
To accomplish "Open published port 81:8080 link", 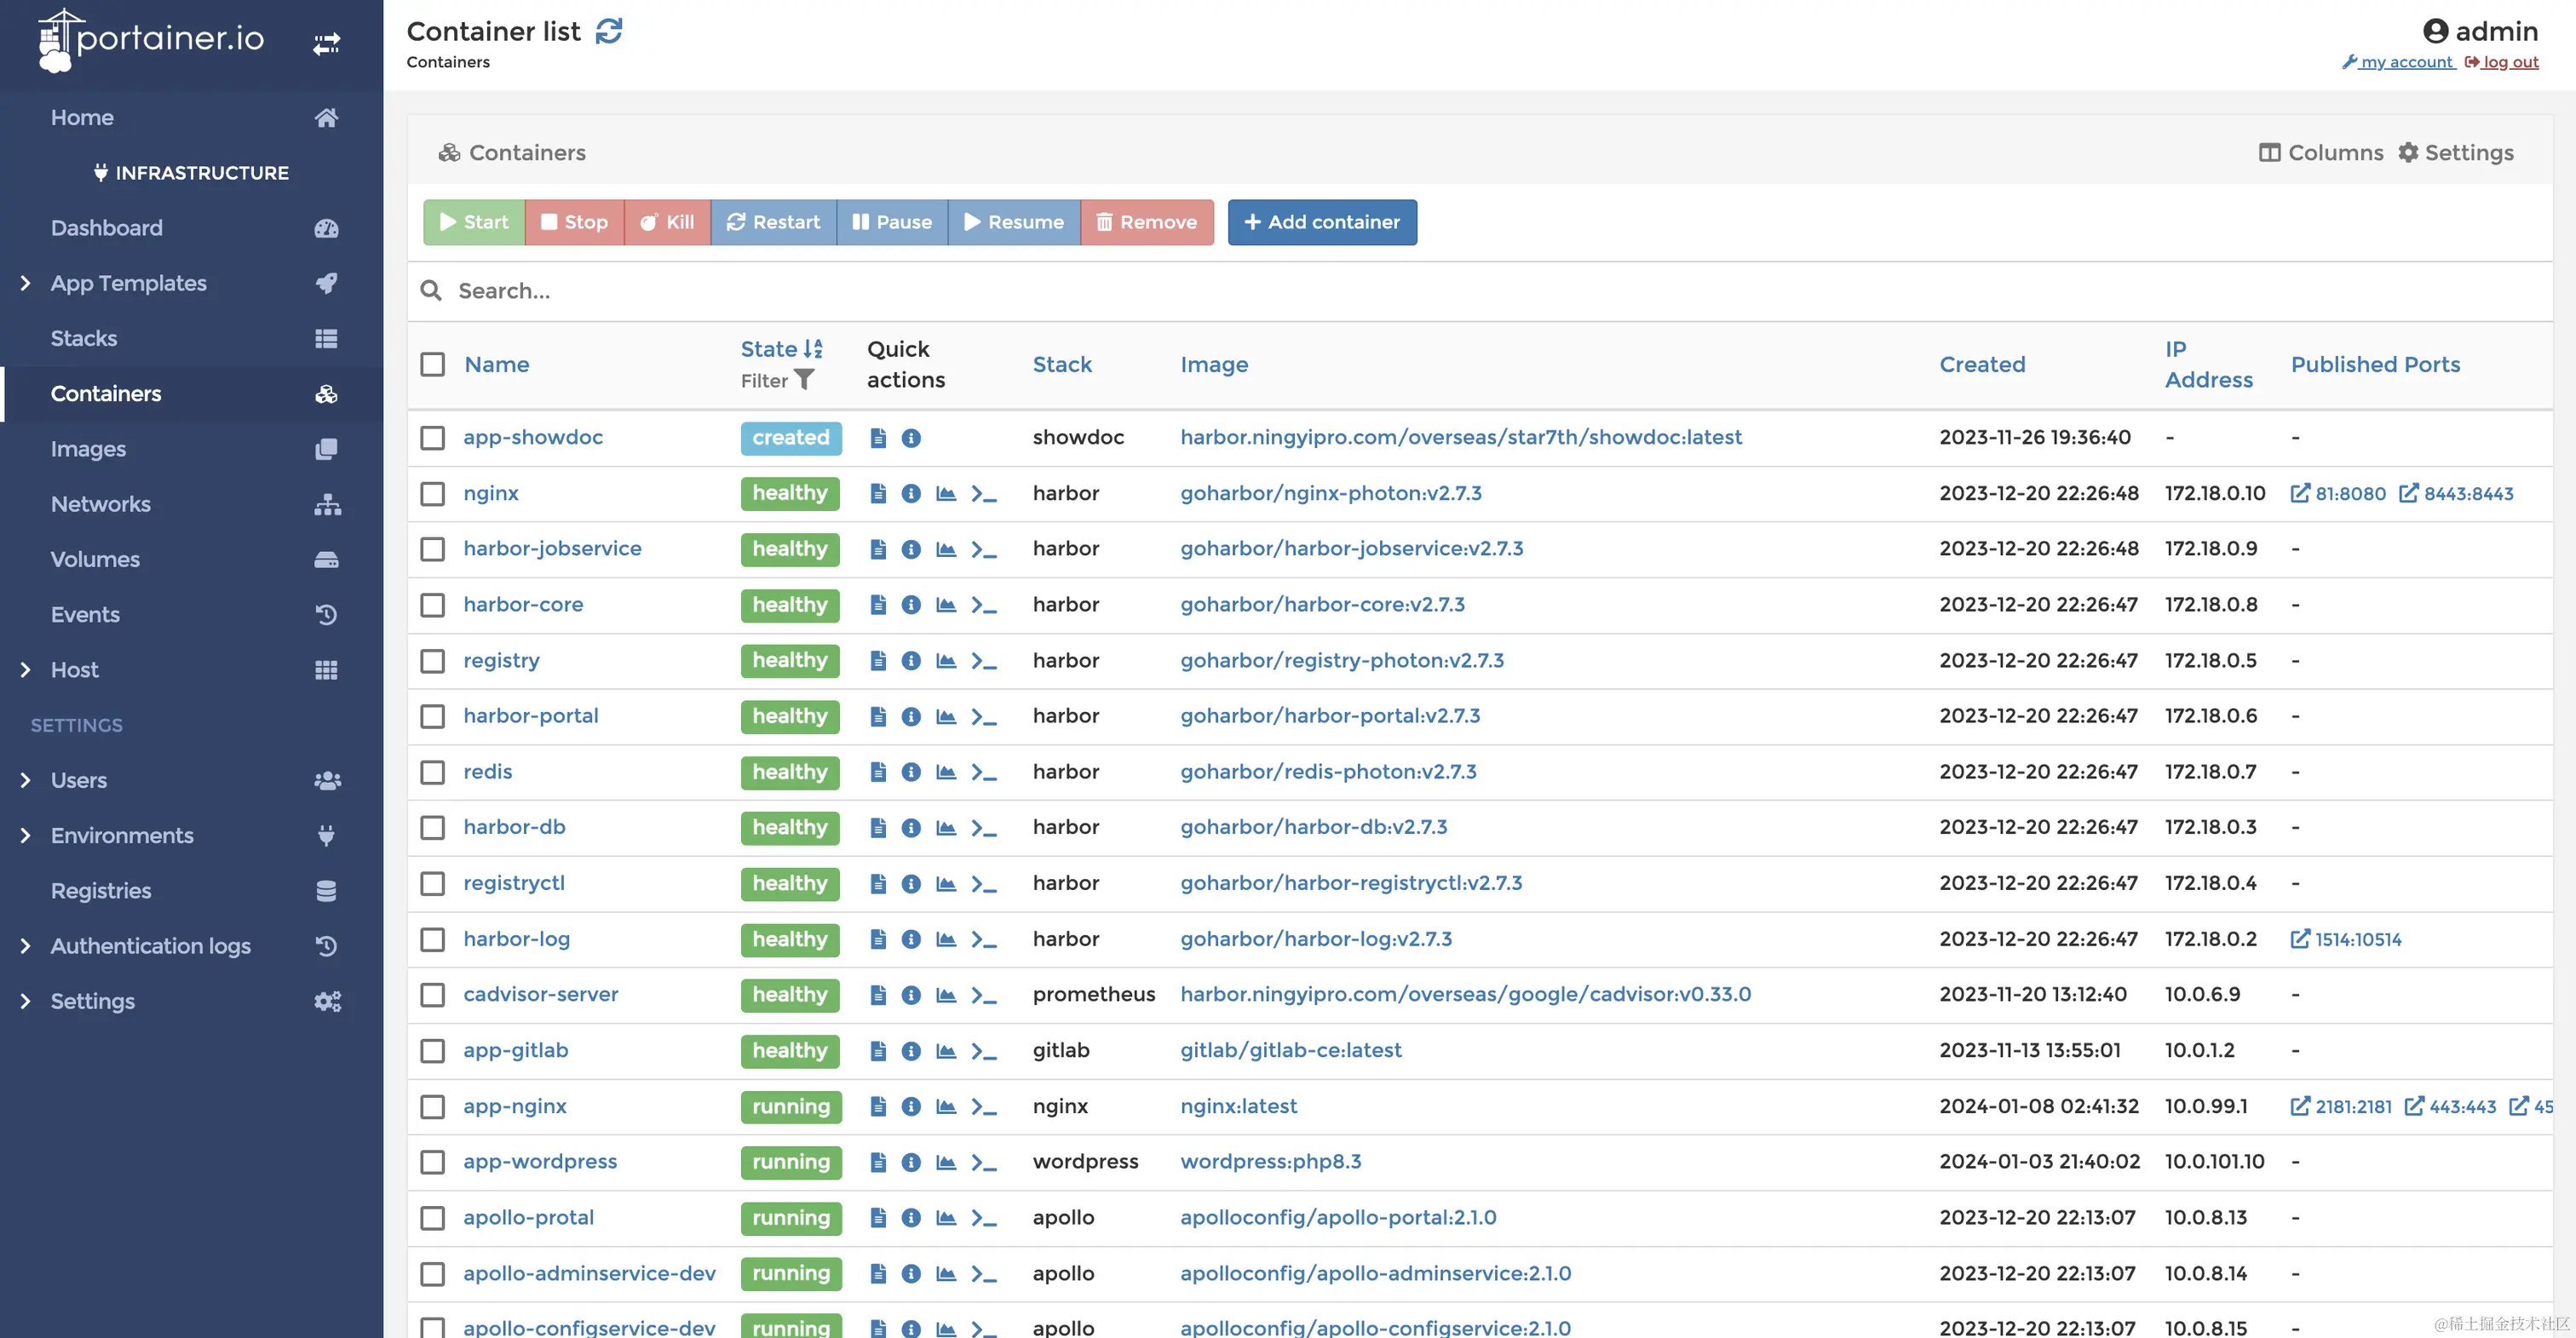I will tap(2338, 493).
